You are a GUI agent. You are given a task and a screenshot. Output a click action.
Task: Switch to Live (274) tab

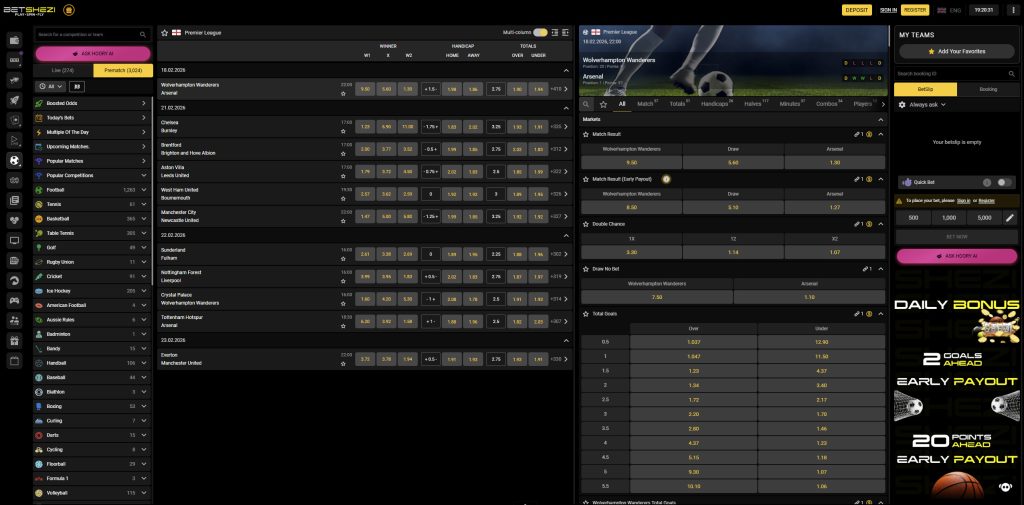[x=63, y=71]
